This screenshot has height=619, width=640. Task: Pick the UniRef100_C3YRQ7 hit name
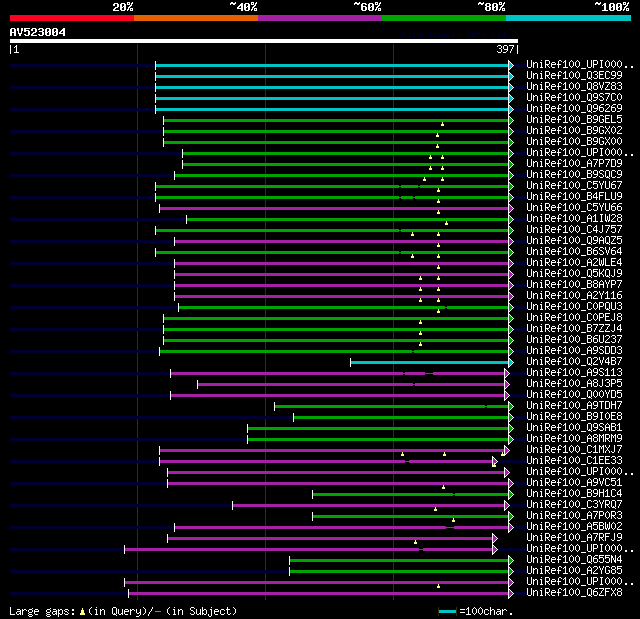pyautogui.click(x=574, y=505)
